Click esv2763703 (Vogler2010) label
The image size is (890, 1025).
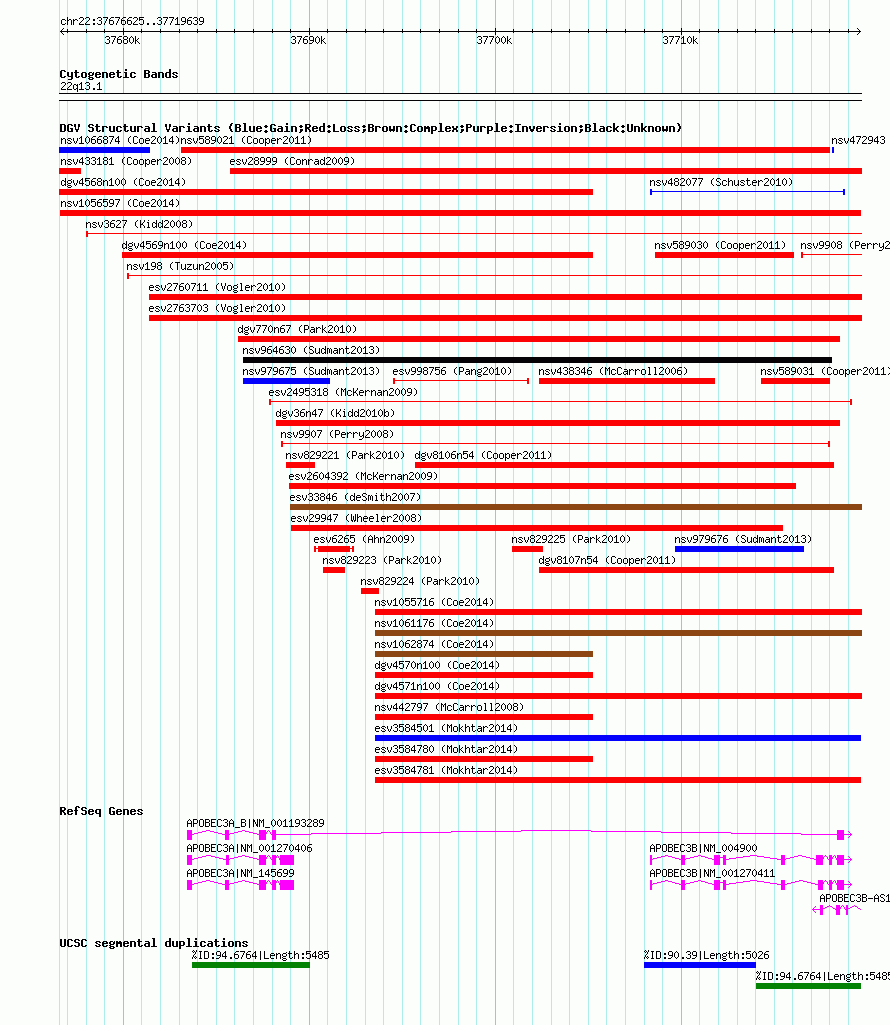(217, 308)
